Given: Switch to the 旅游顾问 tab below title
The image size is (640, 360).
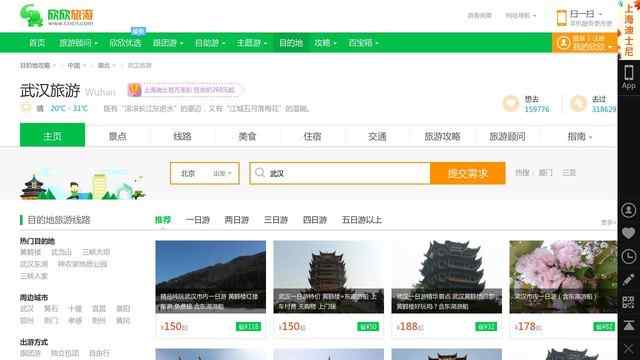Looking at the screenshot, I should click(507, 136).
